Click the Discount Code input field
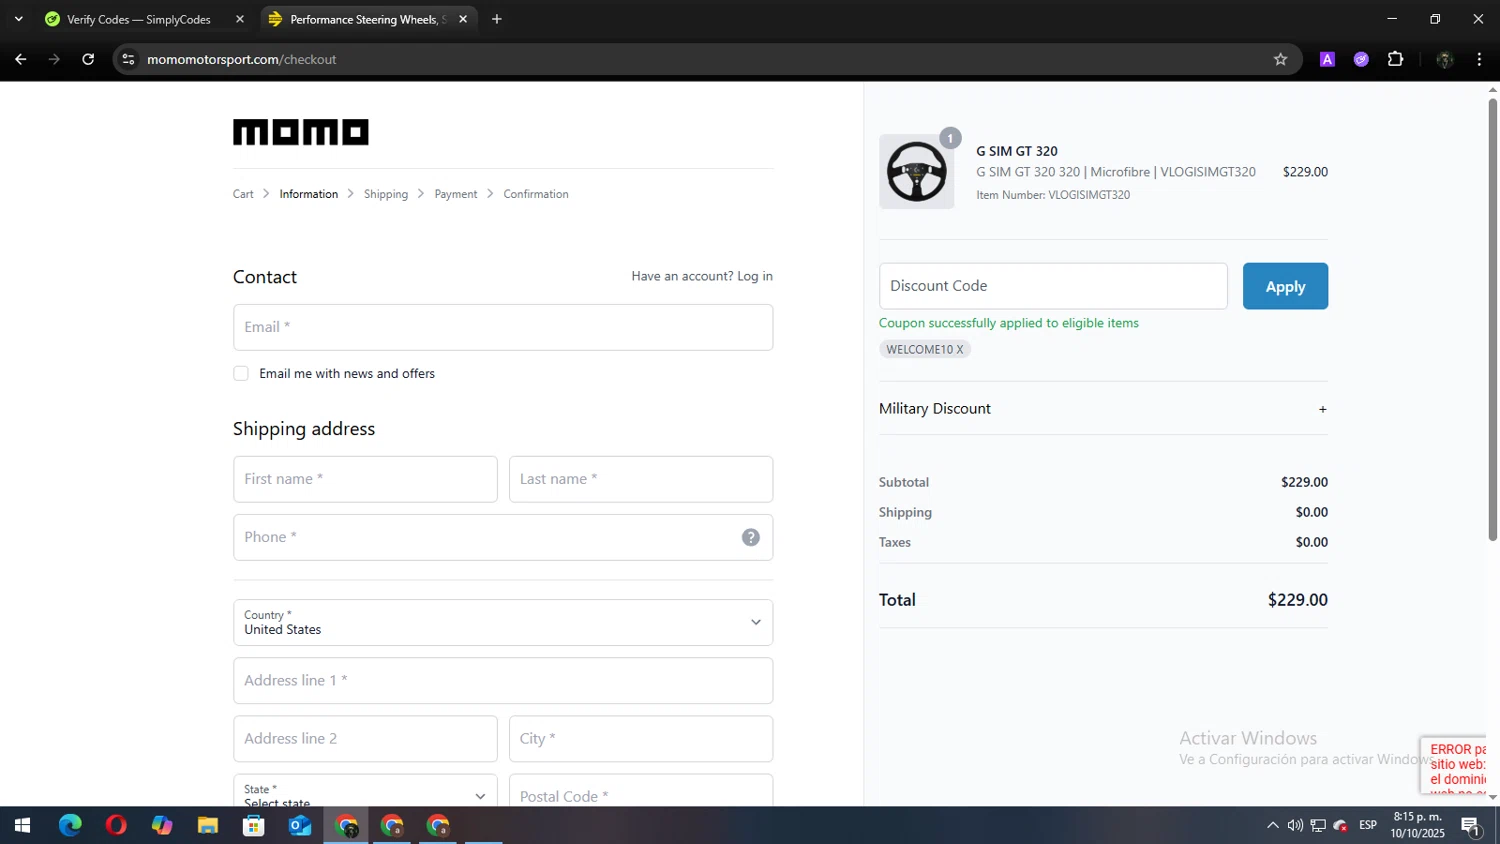This screenshot has width=1500, height=844. point(1053,286)
